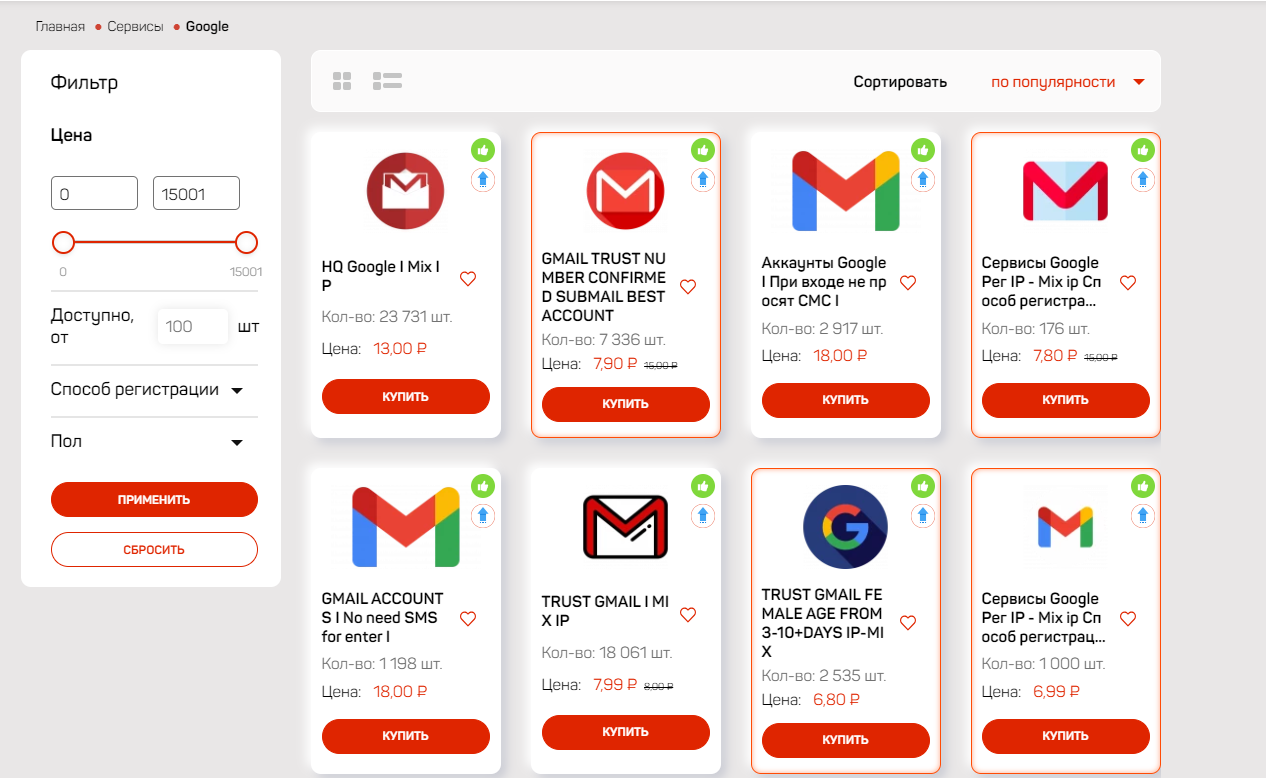Click quantity text 'Кол-во: 18 061 шт.'
The image size is (1266, 778).
point(607,653)
